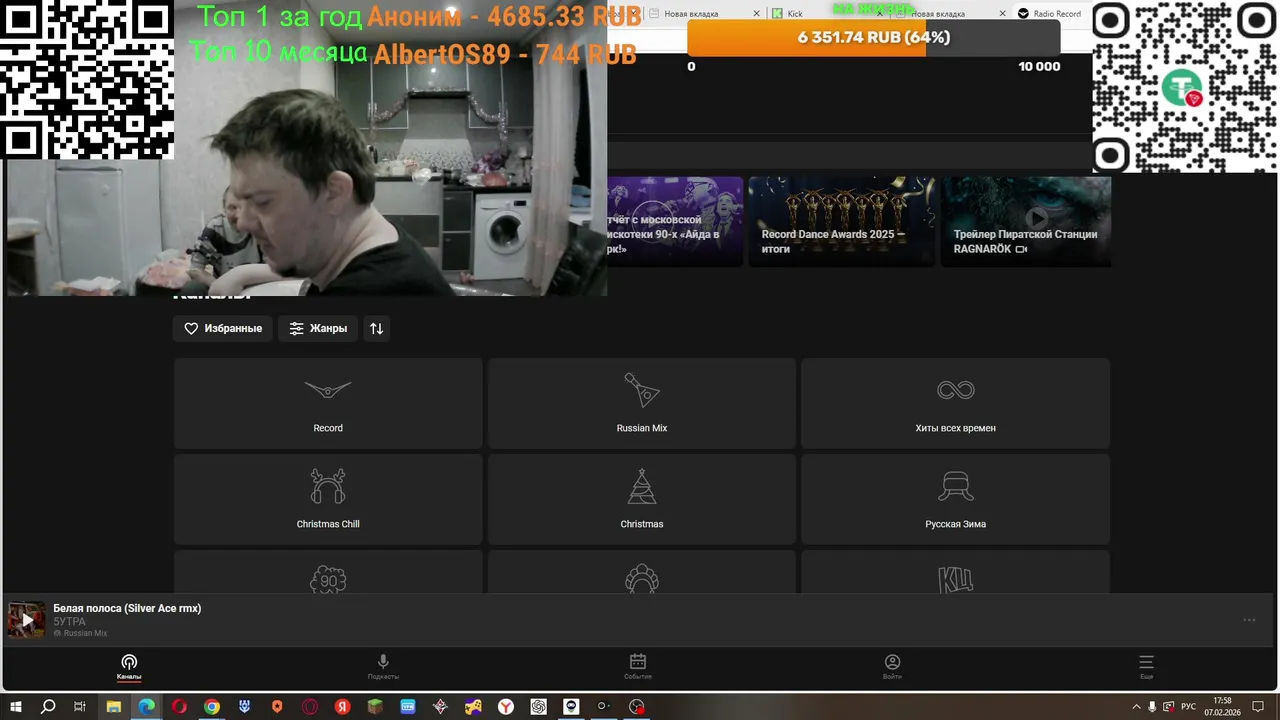This screenshot has height=720, width=1280.
Task: Open the game controller taskbar app
Action: click(473, 706)
